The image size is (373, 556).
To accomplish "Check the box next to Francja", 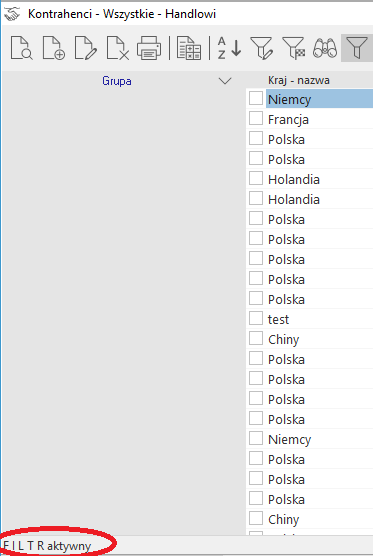I will click(256, 118).
